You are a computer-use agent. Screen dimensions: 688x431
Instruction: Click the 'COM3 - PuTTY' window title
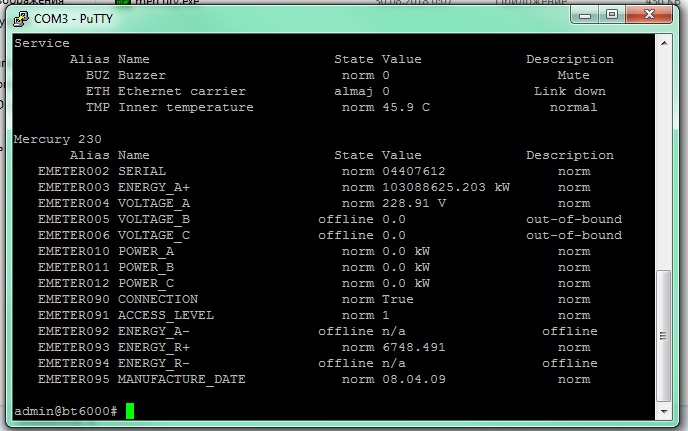pos(73,19)
